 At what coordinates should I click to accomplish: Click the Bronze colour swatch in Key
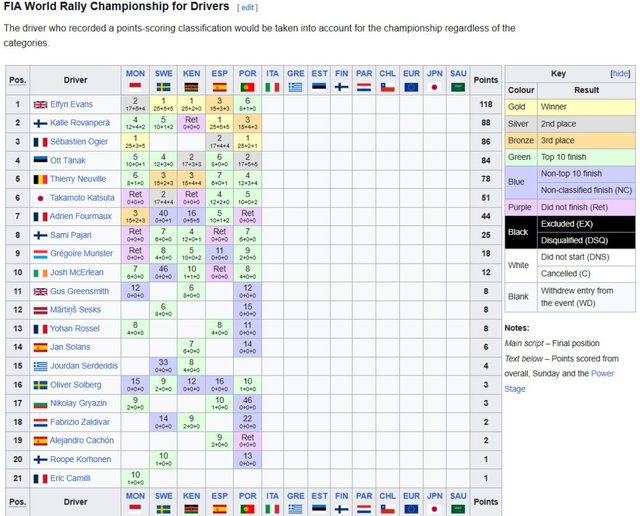pyautogui.click(x=521, y=140)
